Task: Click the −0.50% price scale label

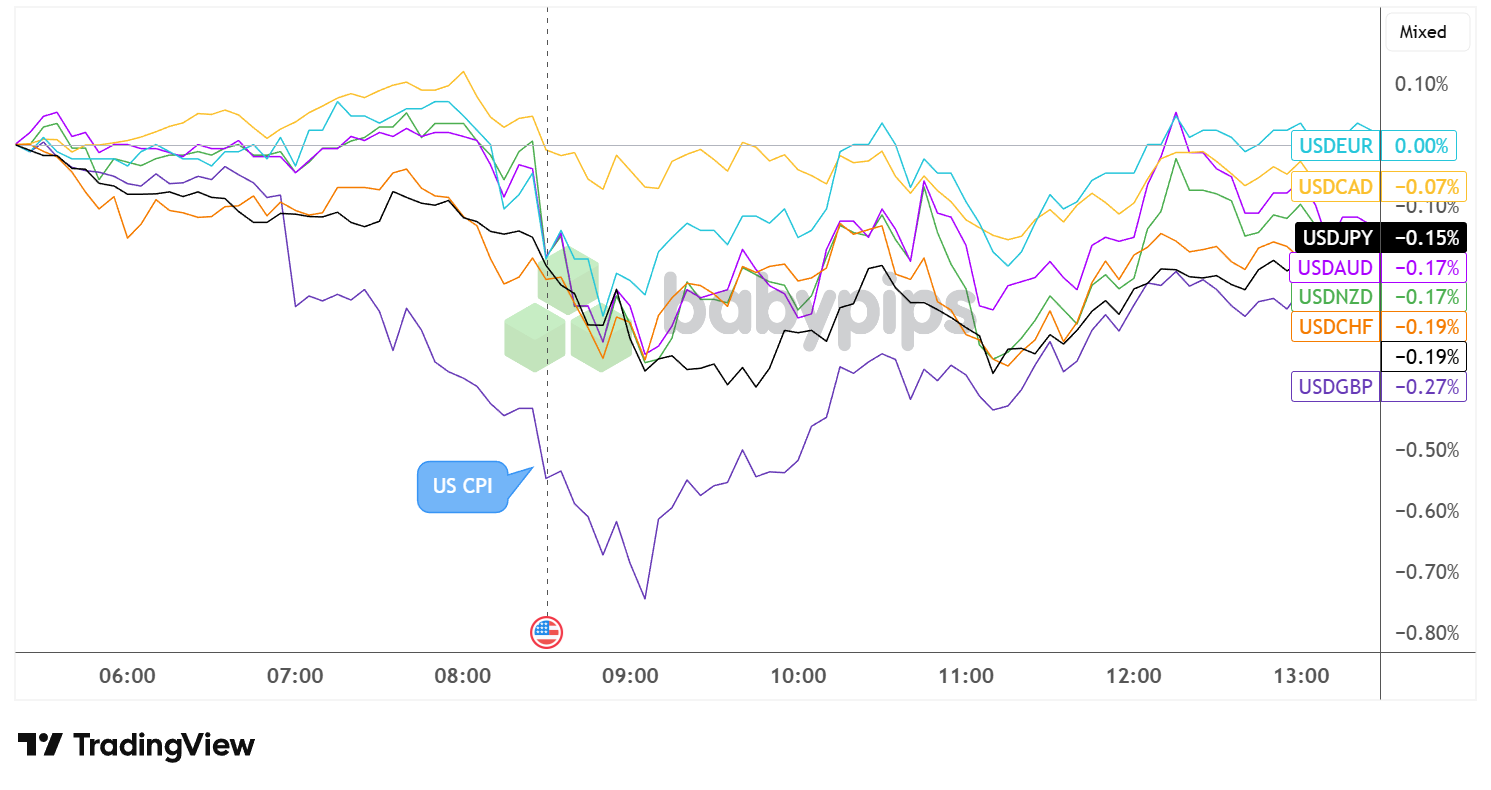Action: (1421, 450)
